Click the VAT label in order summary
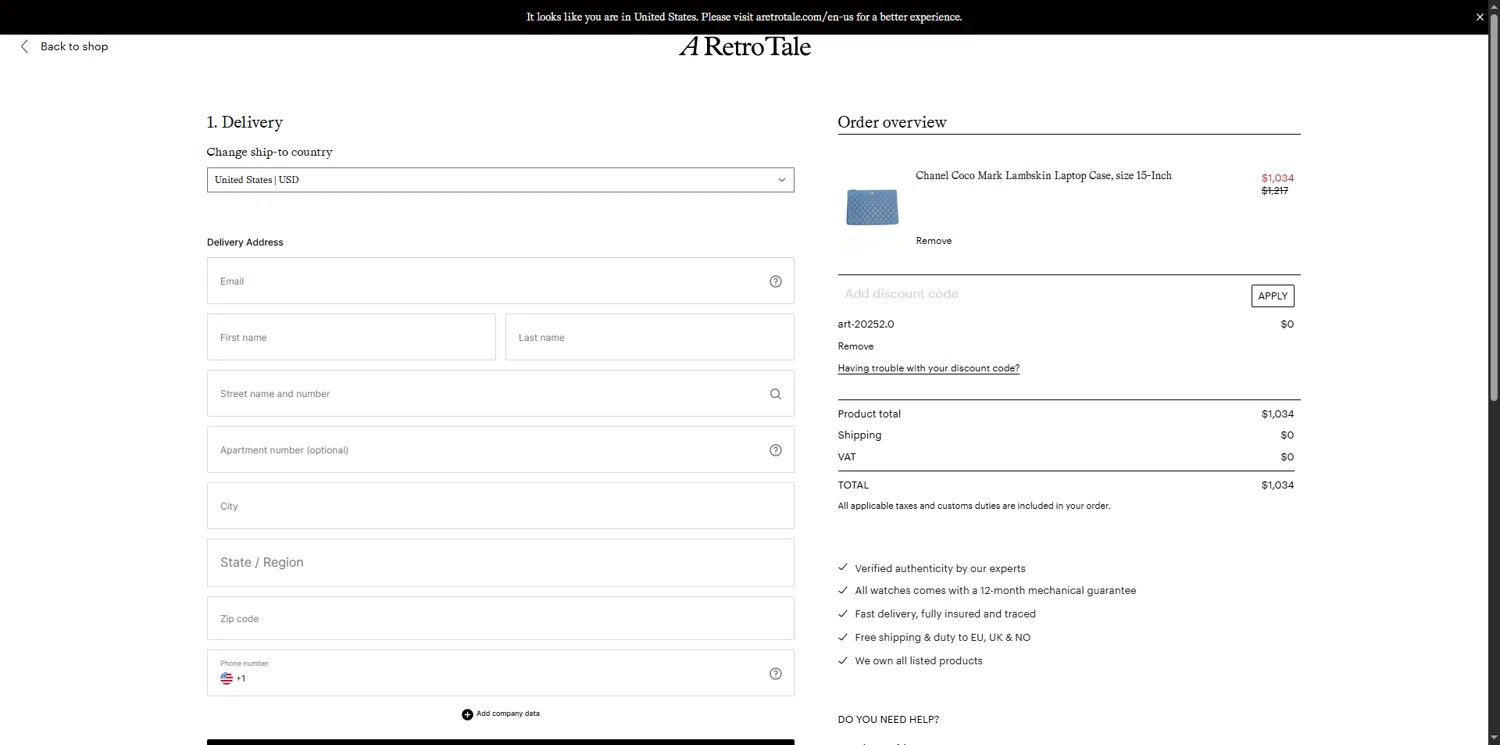Image resolution: width=1500 pixels, height=745 pixels. pos(847,457)
